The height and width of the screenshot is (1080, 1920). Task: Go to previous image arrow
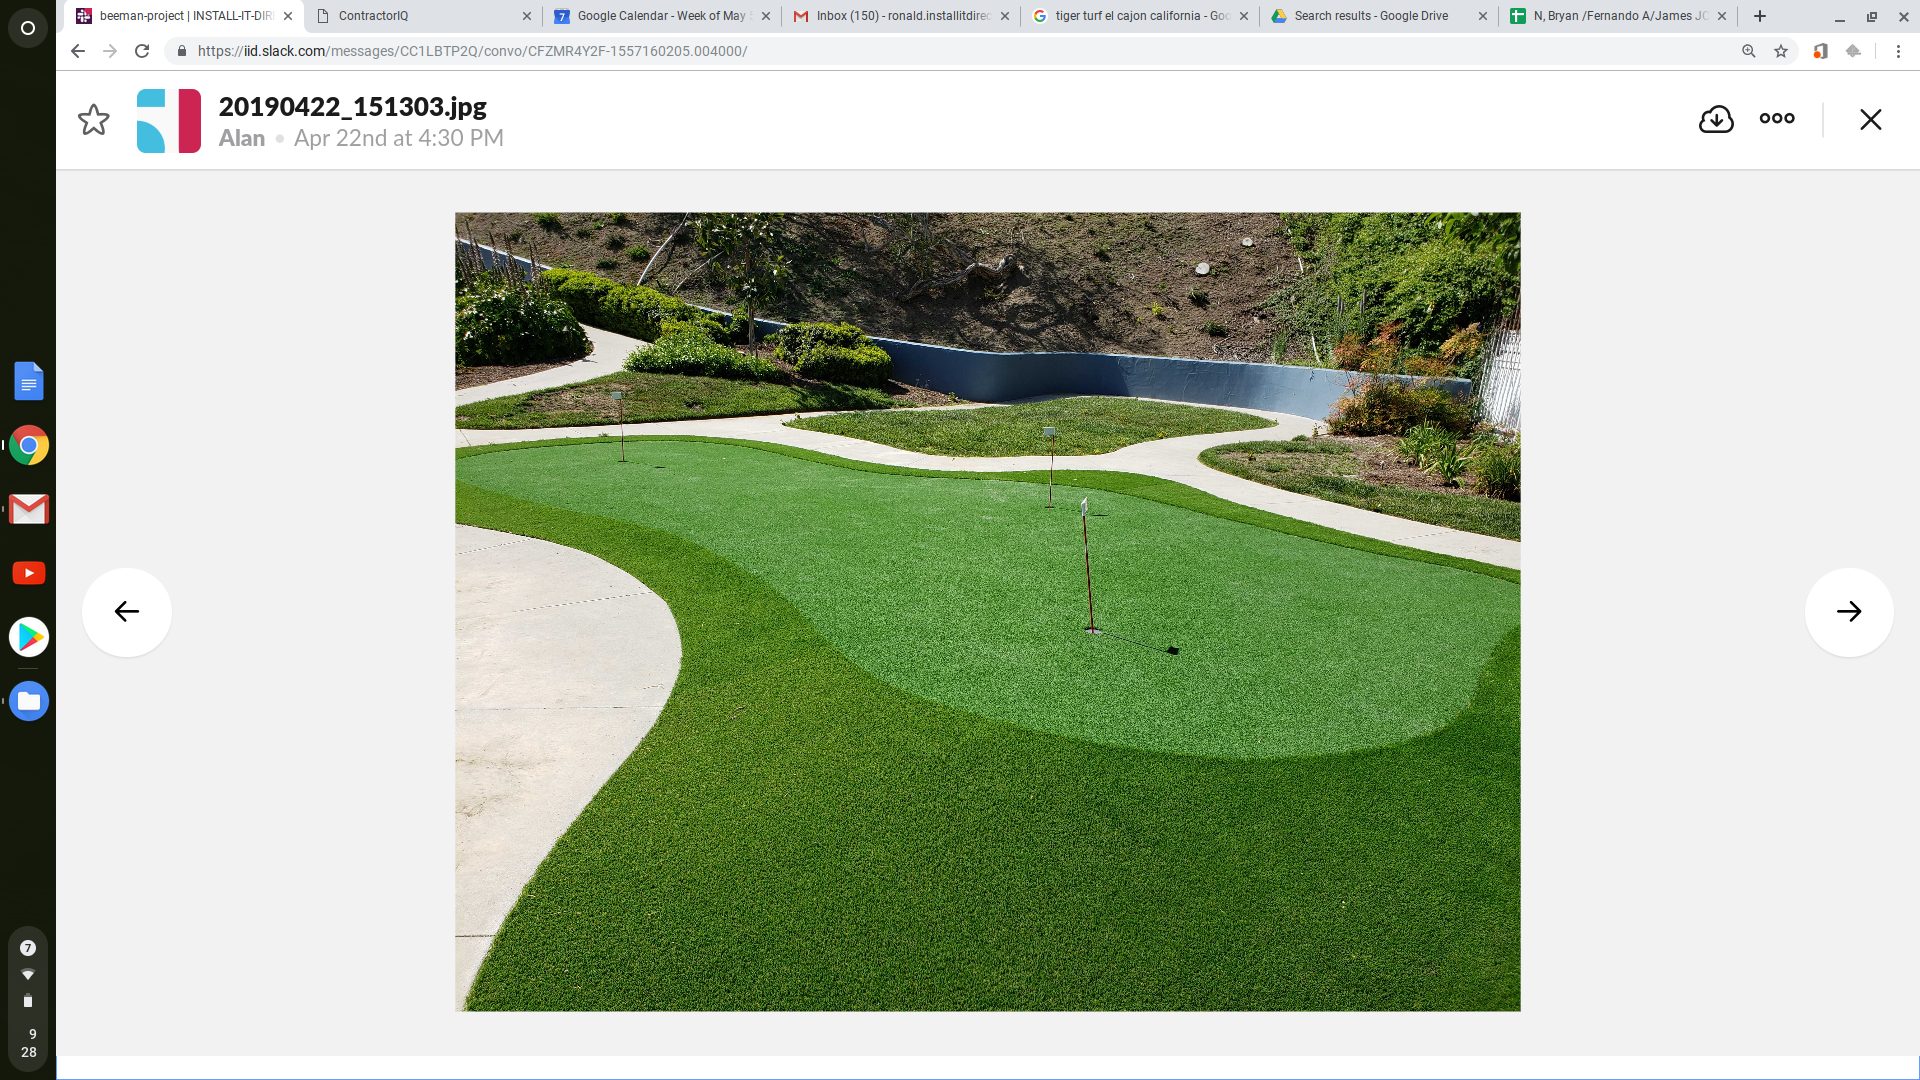[127, 612]
